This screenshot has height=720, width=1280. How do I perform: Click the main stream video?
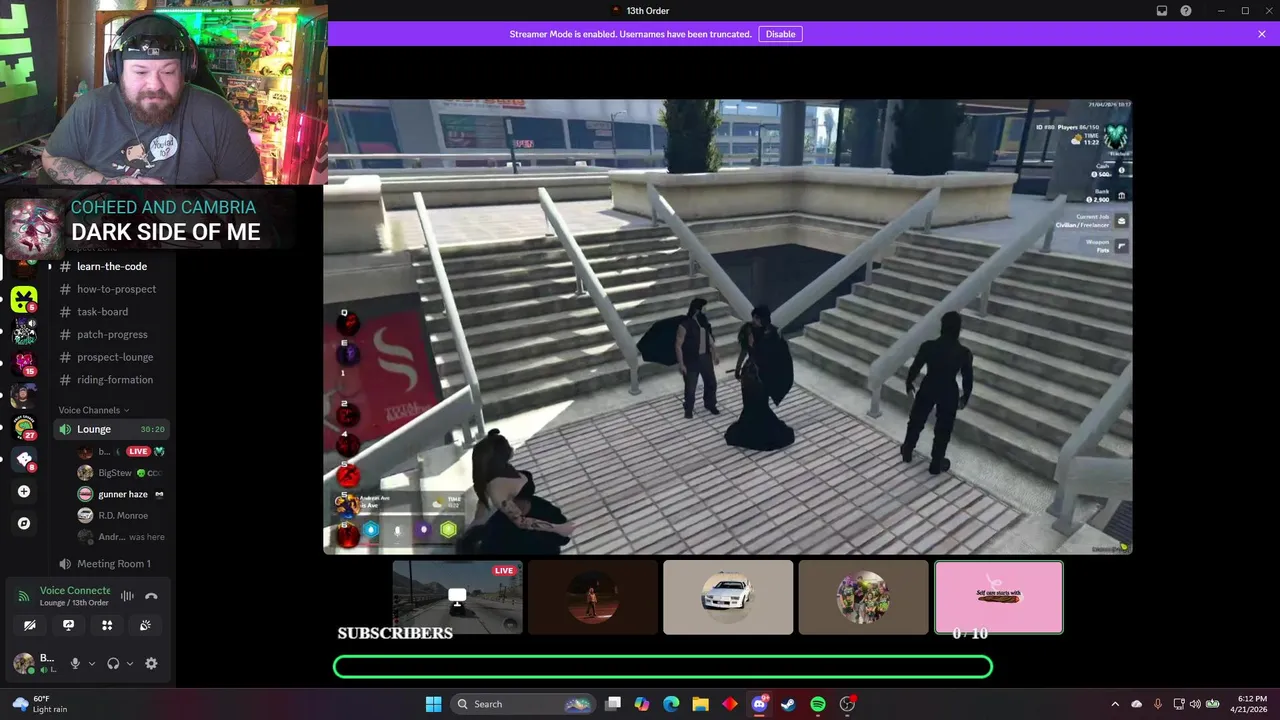[x=728, y=326]
